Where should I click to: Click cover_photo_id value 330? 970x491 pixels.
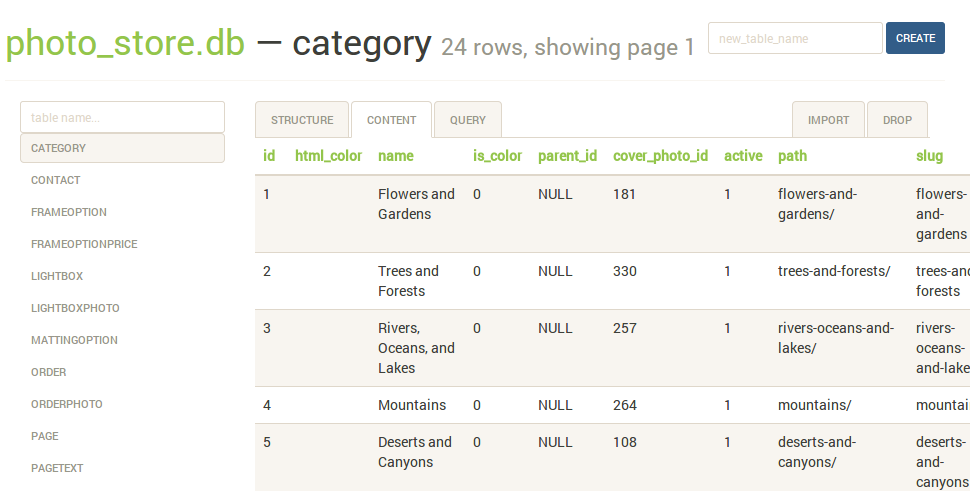[x=625, y=271]
